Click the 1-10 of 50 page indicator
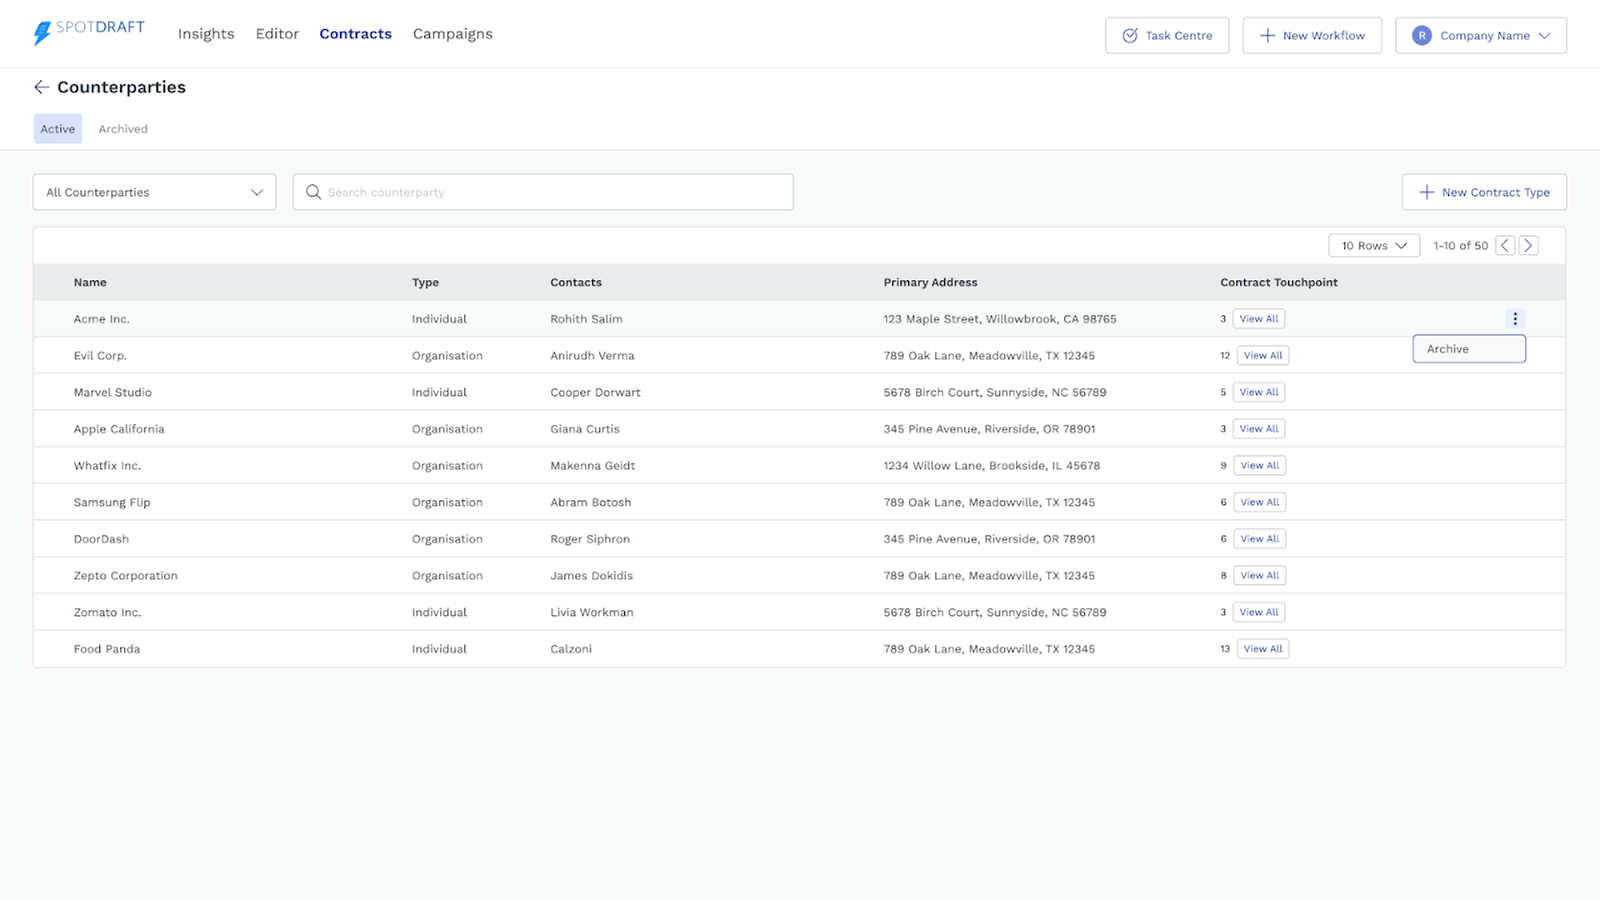The height and width of the screenshot is (900, 1600). click(x=1460, y=245)
